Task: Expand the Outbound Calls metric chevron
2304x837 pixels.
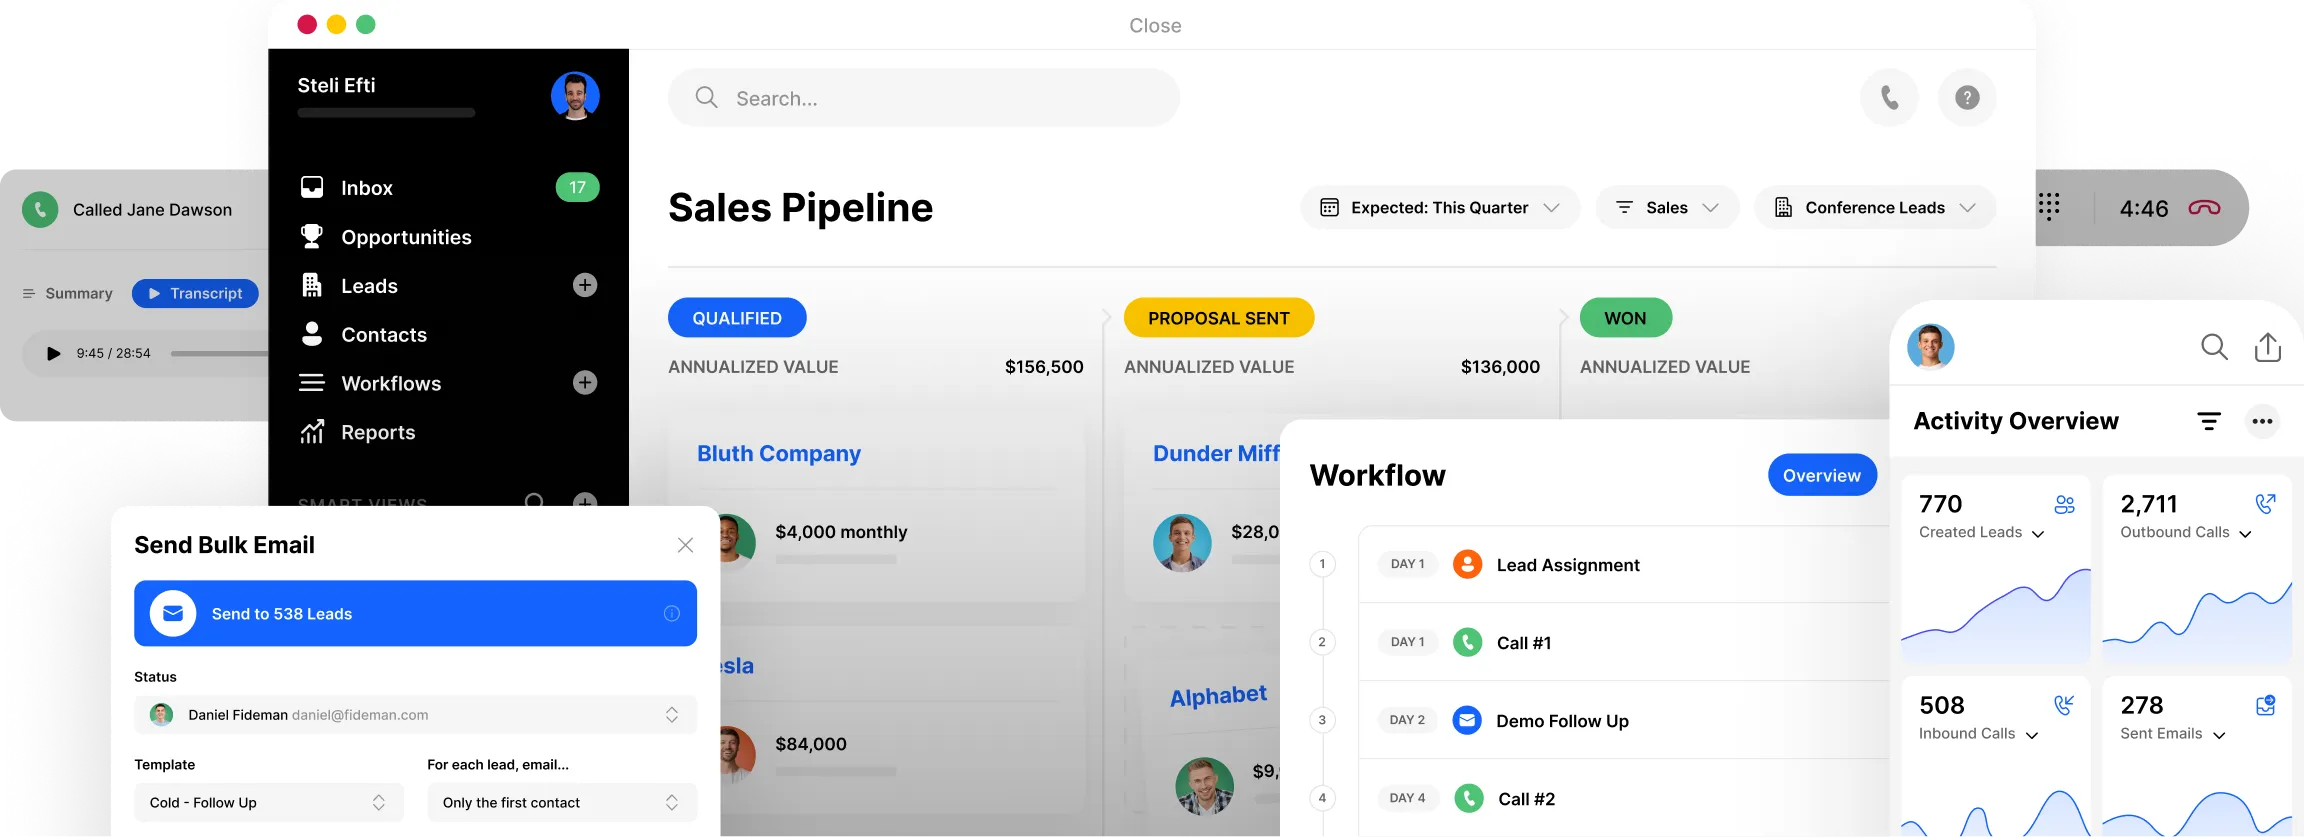Action: (2245, 534)
